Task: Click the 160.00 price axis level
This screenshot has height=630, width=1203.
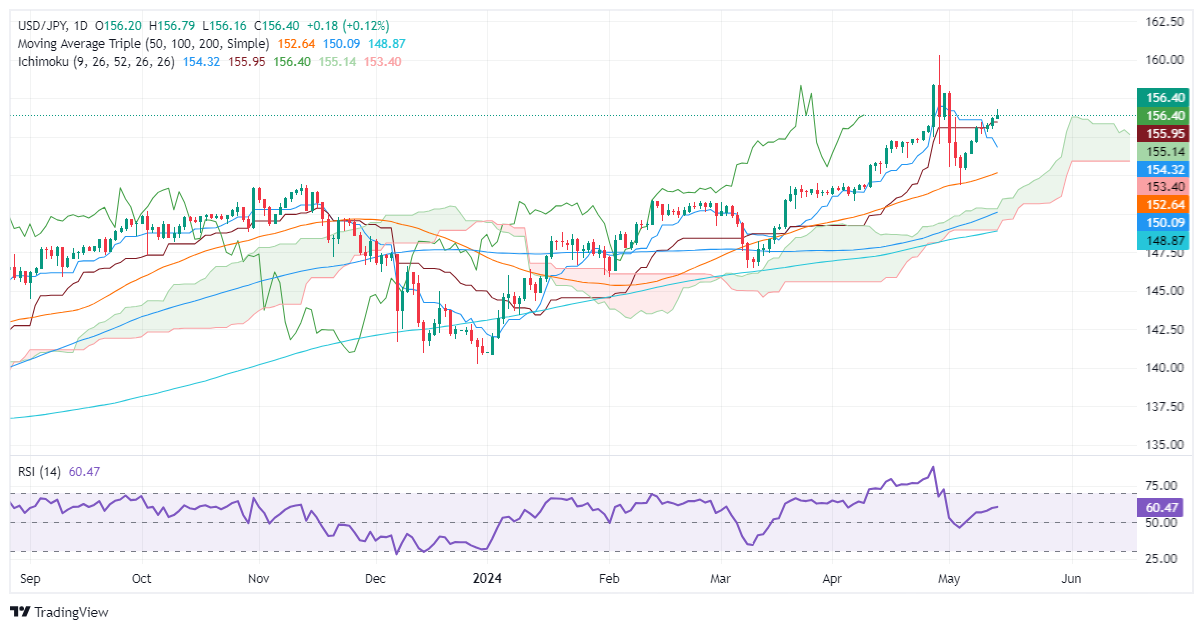Action: click(x=1164, y=60)
